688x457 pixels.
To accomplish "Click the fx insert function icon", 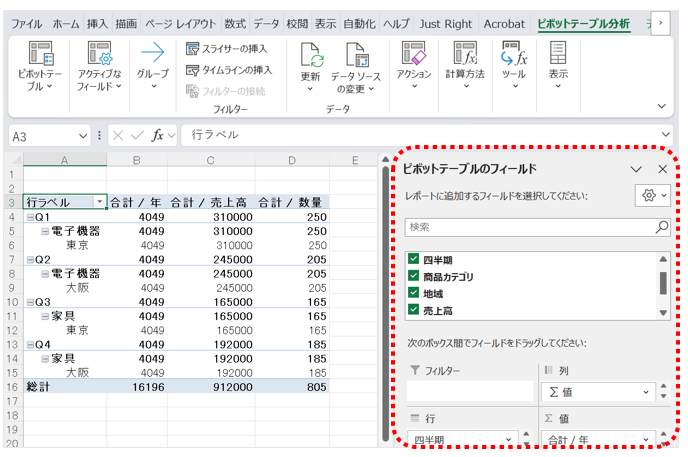I will (x=158, y=136).
